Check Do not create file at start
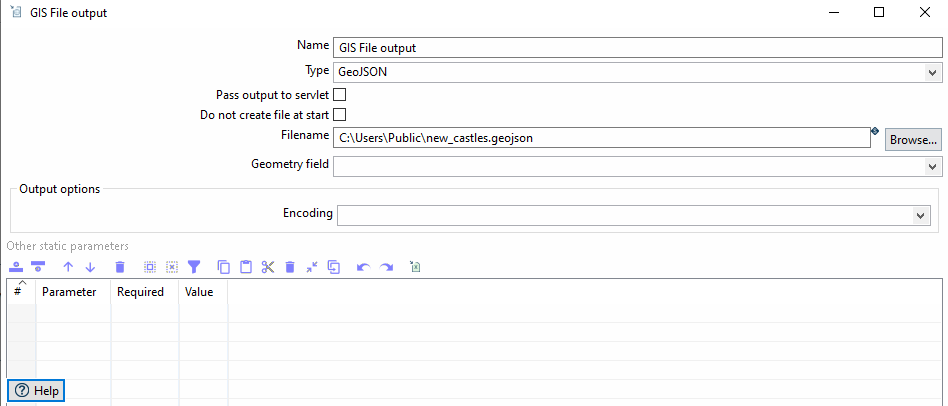The width and height of the screenshot is (948, 406). point(340,114)
